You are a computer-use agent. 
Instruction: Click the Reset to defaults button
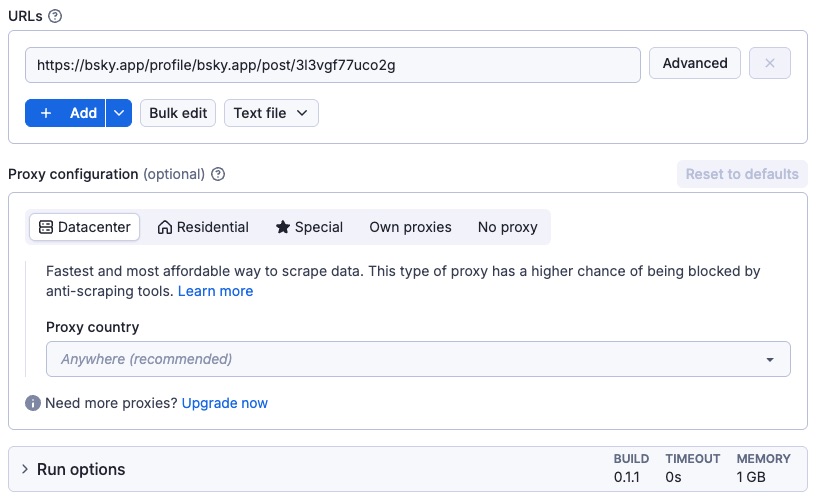[x=741, y=174]
